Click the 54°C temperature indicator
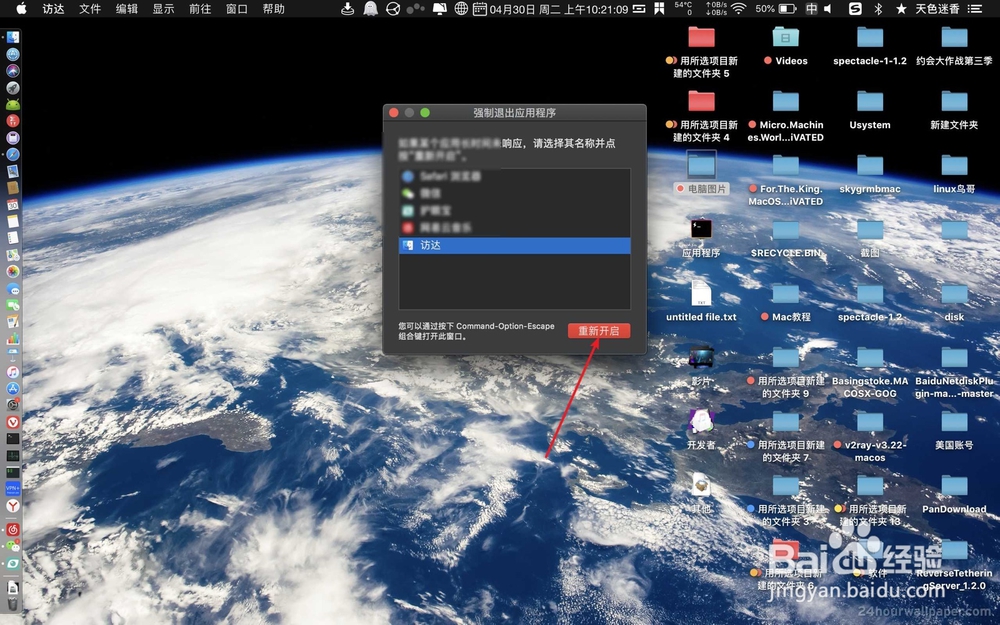 tap(683, 9)
